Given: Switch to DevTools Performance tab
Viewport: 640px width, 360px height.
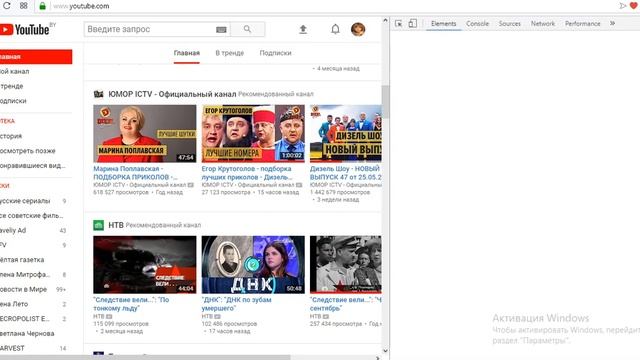Looking at the screenshot, I should 583,24.
